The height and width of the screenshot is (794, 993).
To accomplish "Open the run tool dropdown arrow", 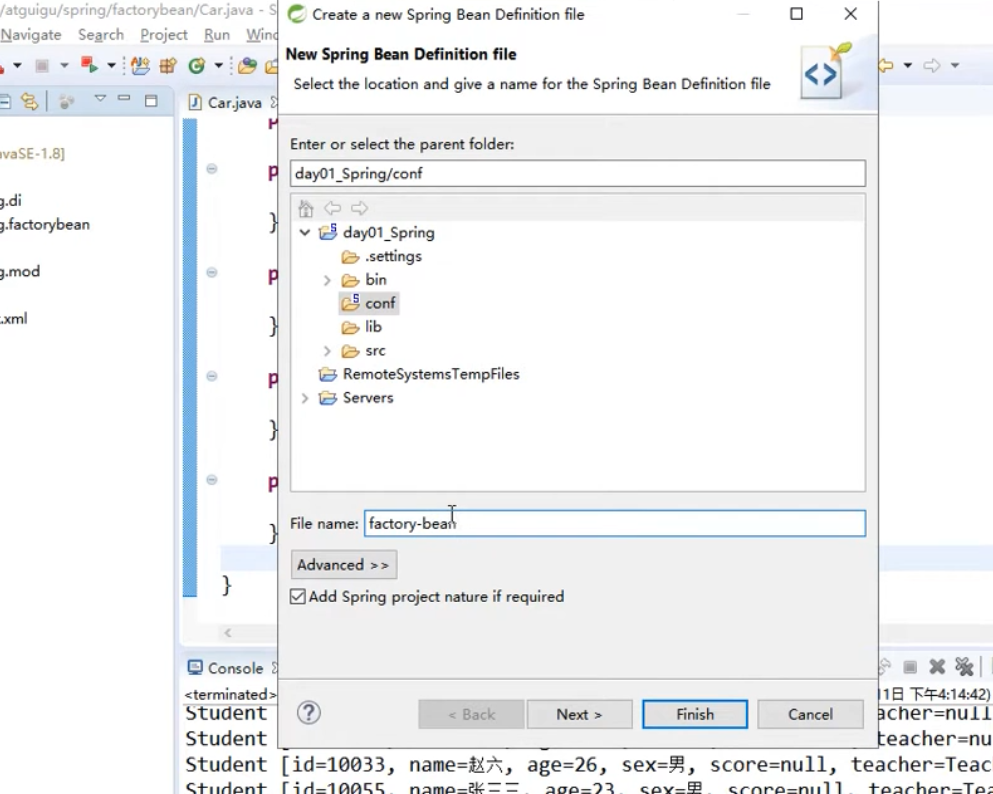I will tap(111, 65).
